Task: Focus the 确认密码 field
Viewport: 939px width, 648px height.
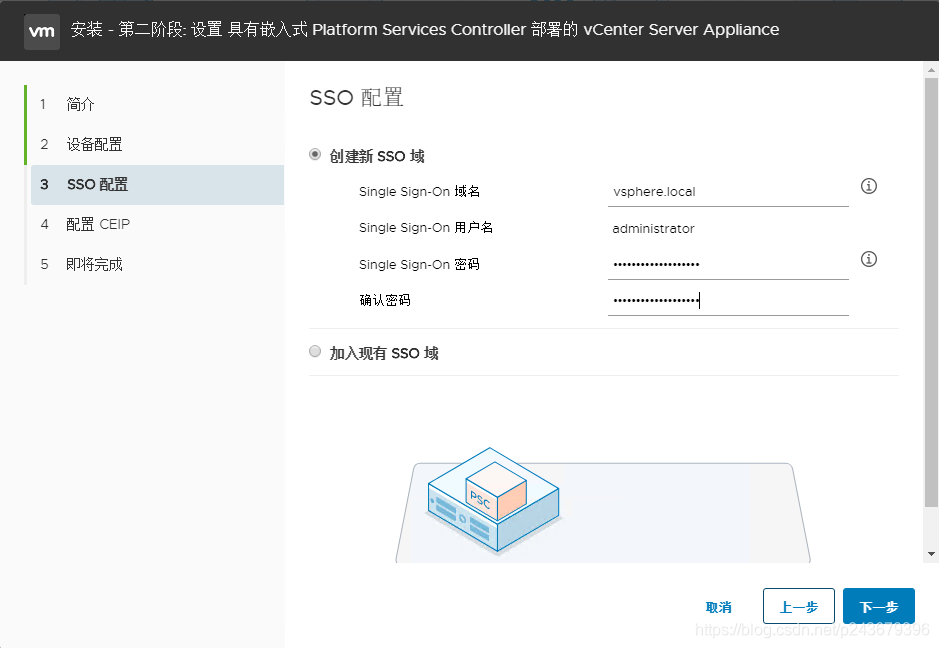Action: pyautogui.click(x=728, y=301)
